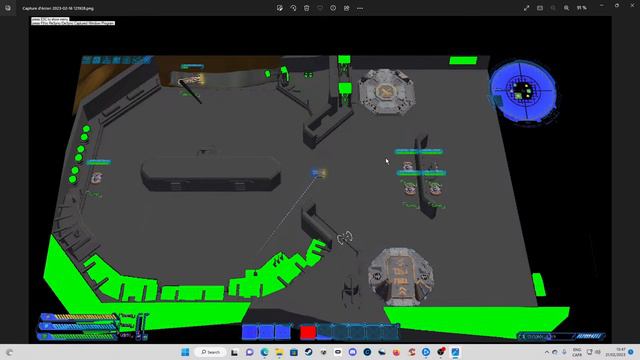Launch Microsoft Edge from the taskbar
The image size is (640, 360).
tap(264, 352)
